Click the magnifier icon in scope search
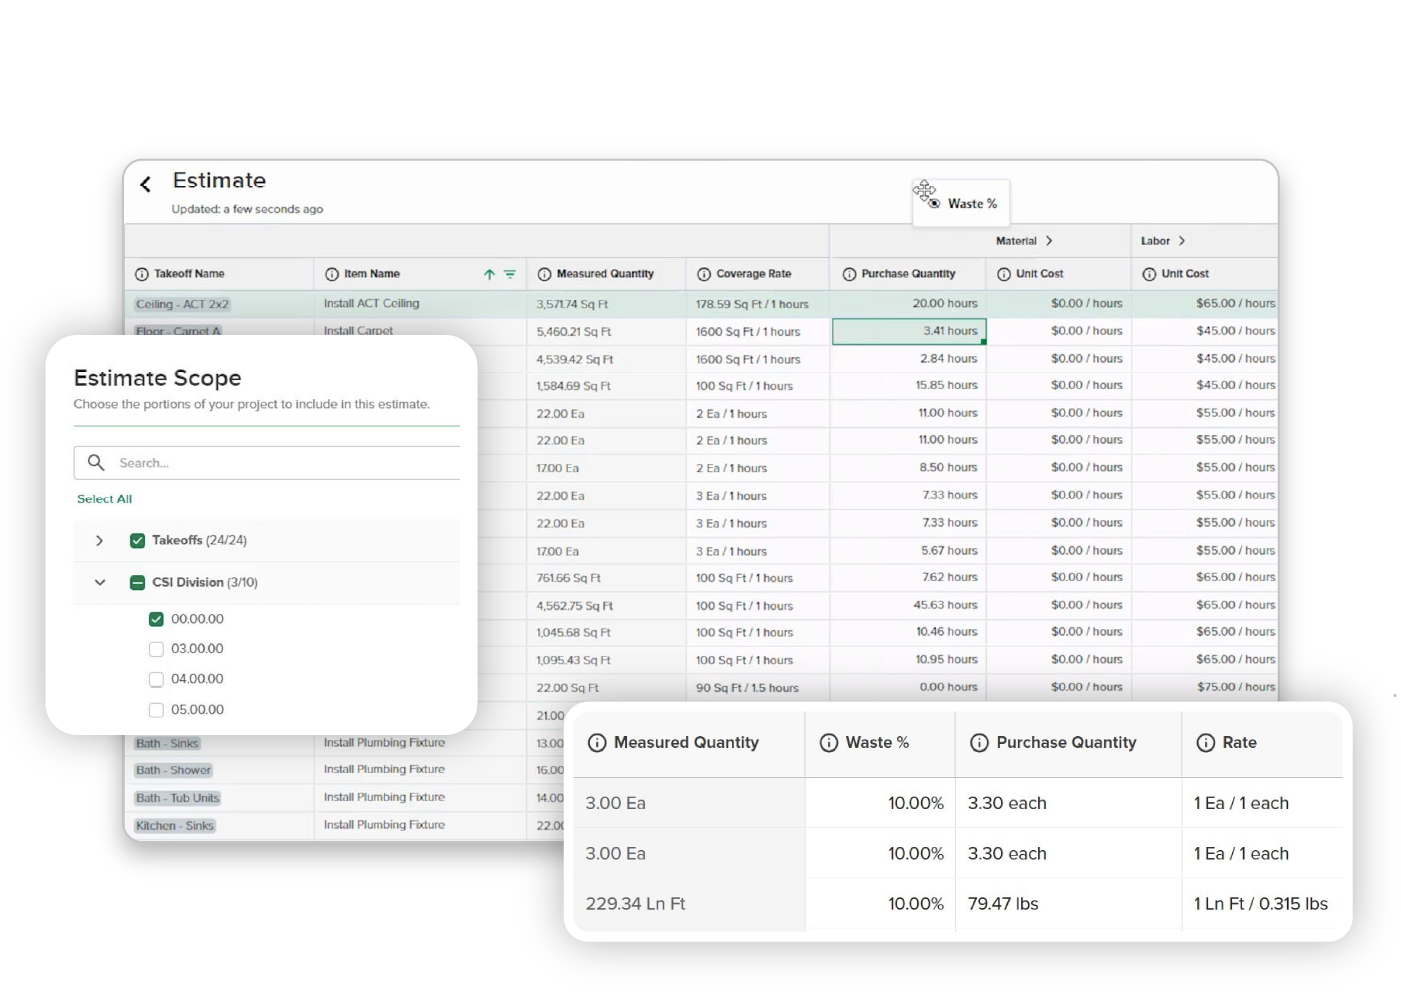Screen dimensions: 1401x1001 [x=96, y=462]
